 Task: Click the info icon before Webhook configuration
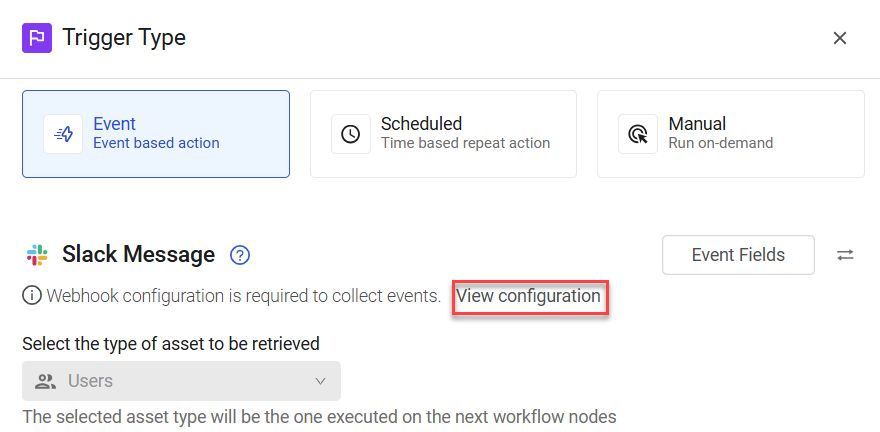31,295
